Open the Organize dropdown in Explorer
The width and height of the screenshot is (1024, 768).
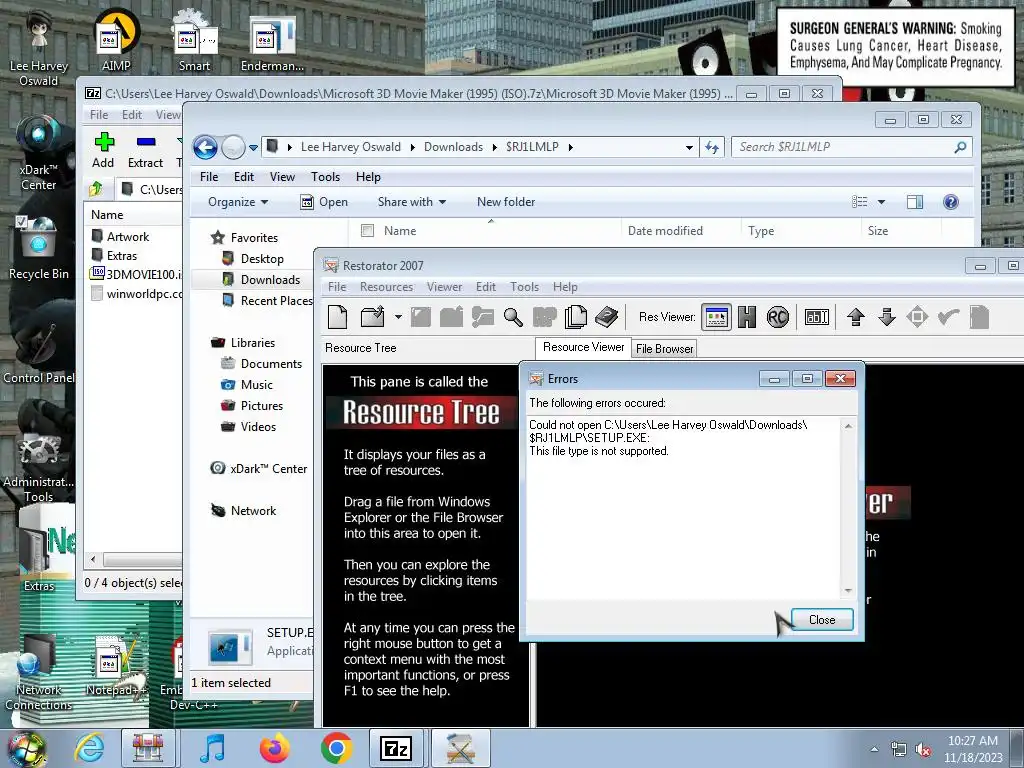point(238,202)
